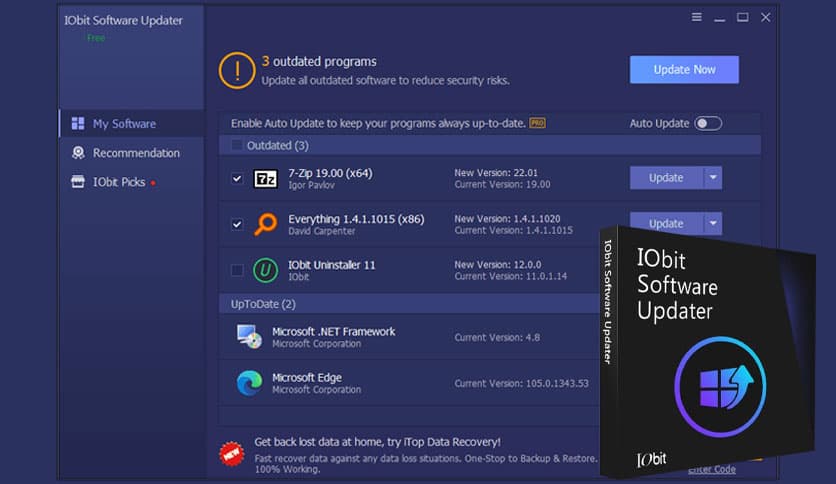
Task: Check the IObit Uninstaller 11 checkbox
Action: point(237,270)
